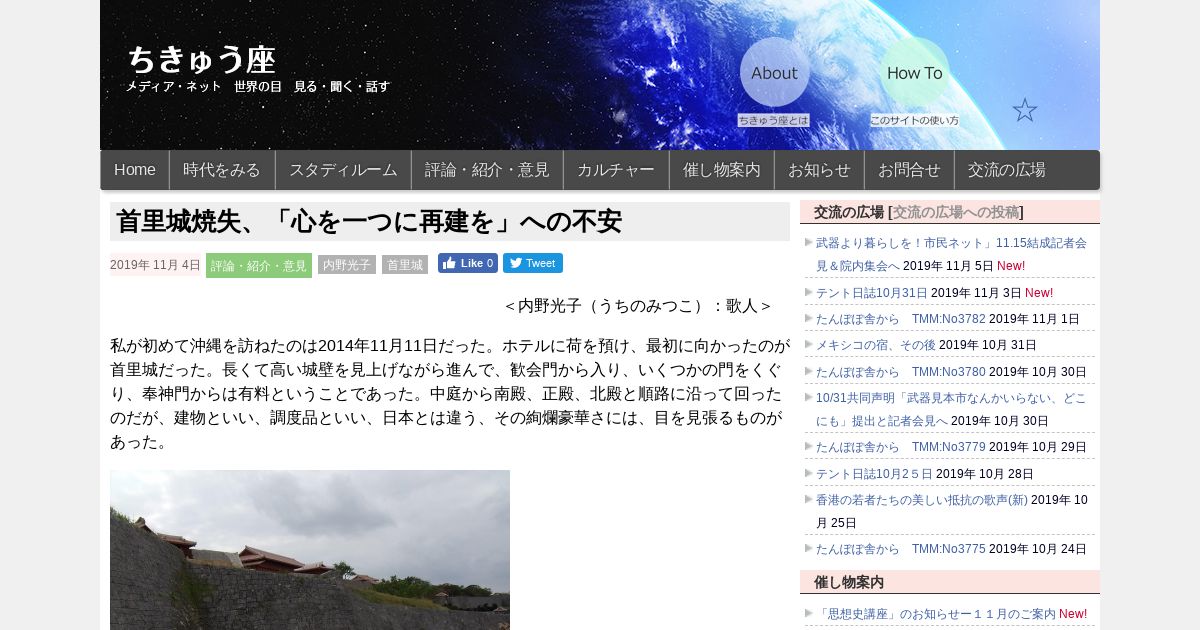Viewport: 1200px width, 630px height.
Task: Open テント日誌10月2５日 link
Action: click(874, 474)
